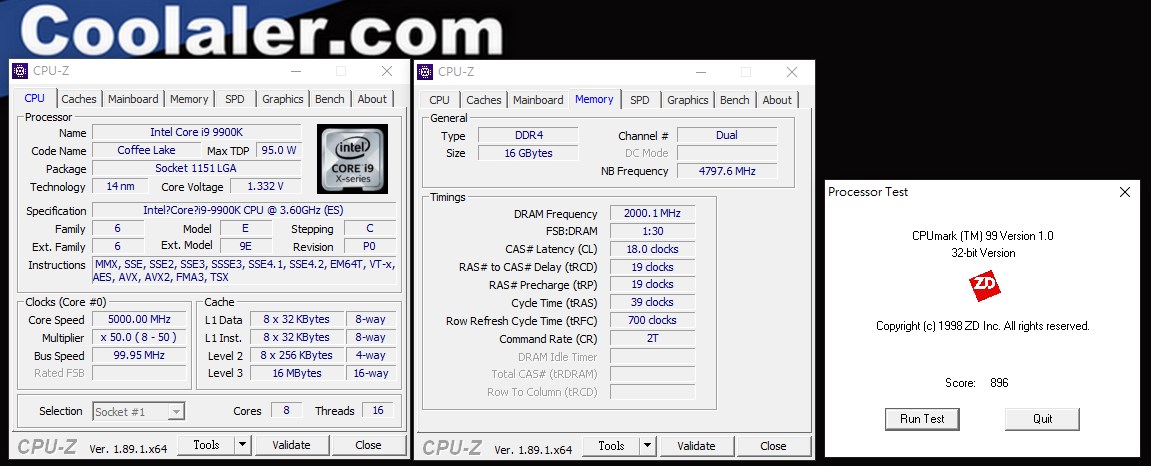Minimize the left CPU-Z window
Image resolution: width=1151 pixels, height=466 pixels.
(x=296, y=71)
